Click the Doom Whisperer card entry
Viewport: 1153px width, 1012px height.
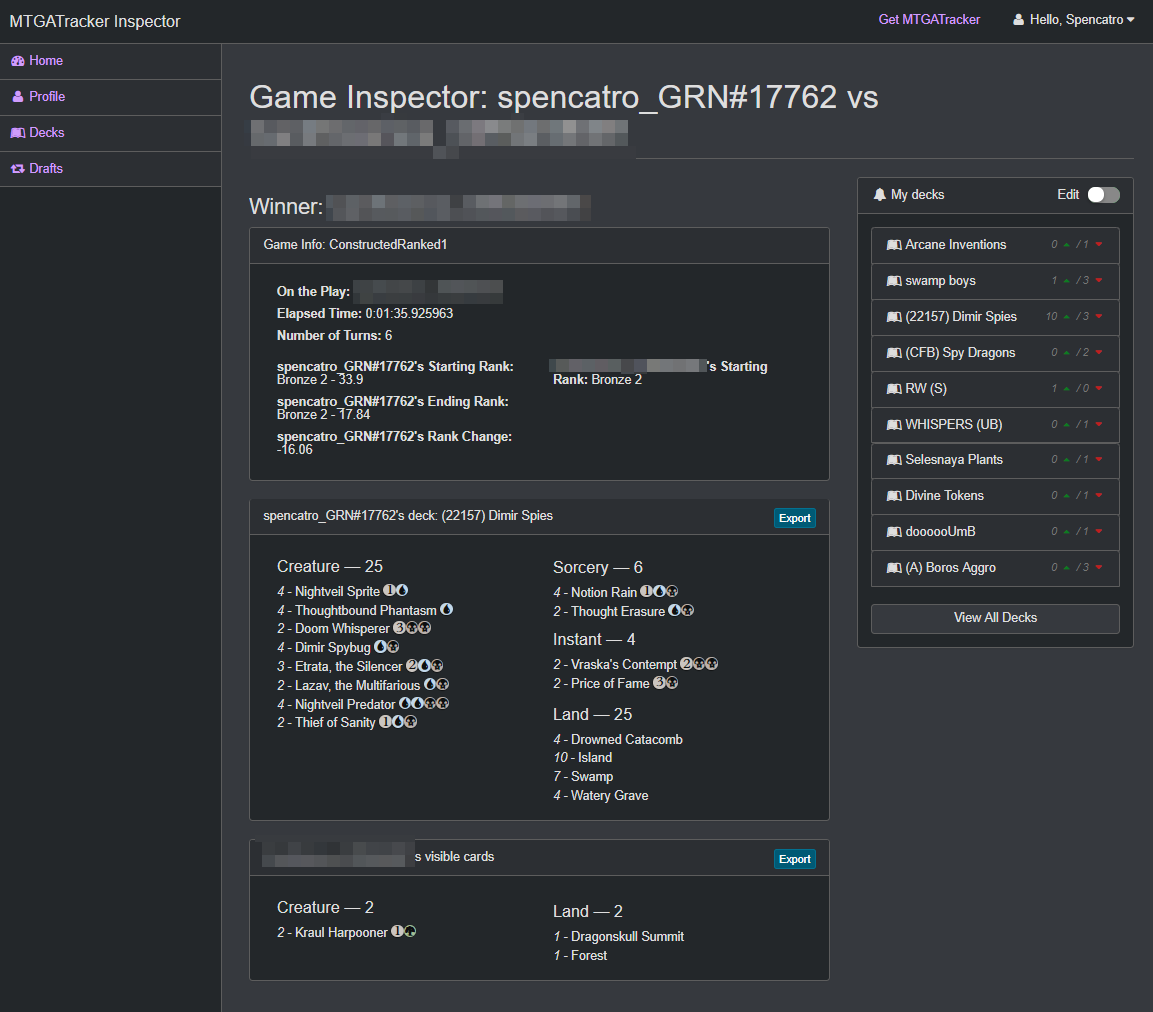[x=354, y=629]
